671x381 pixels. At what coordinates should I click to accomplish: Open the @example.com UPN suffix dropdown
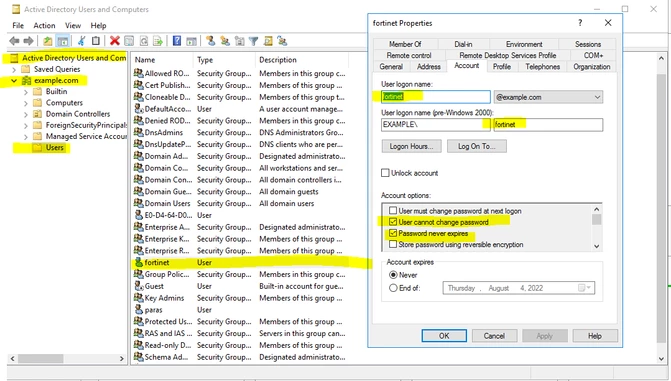click(597, 97)
